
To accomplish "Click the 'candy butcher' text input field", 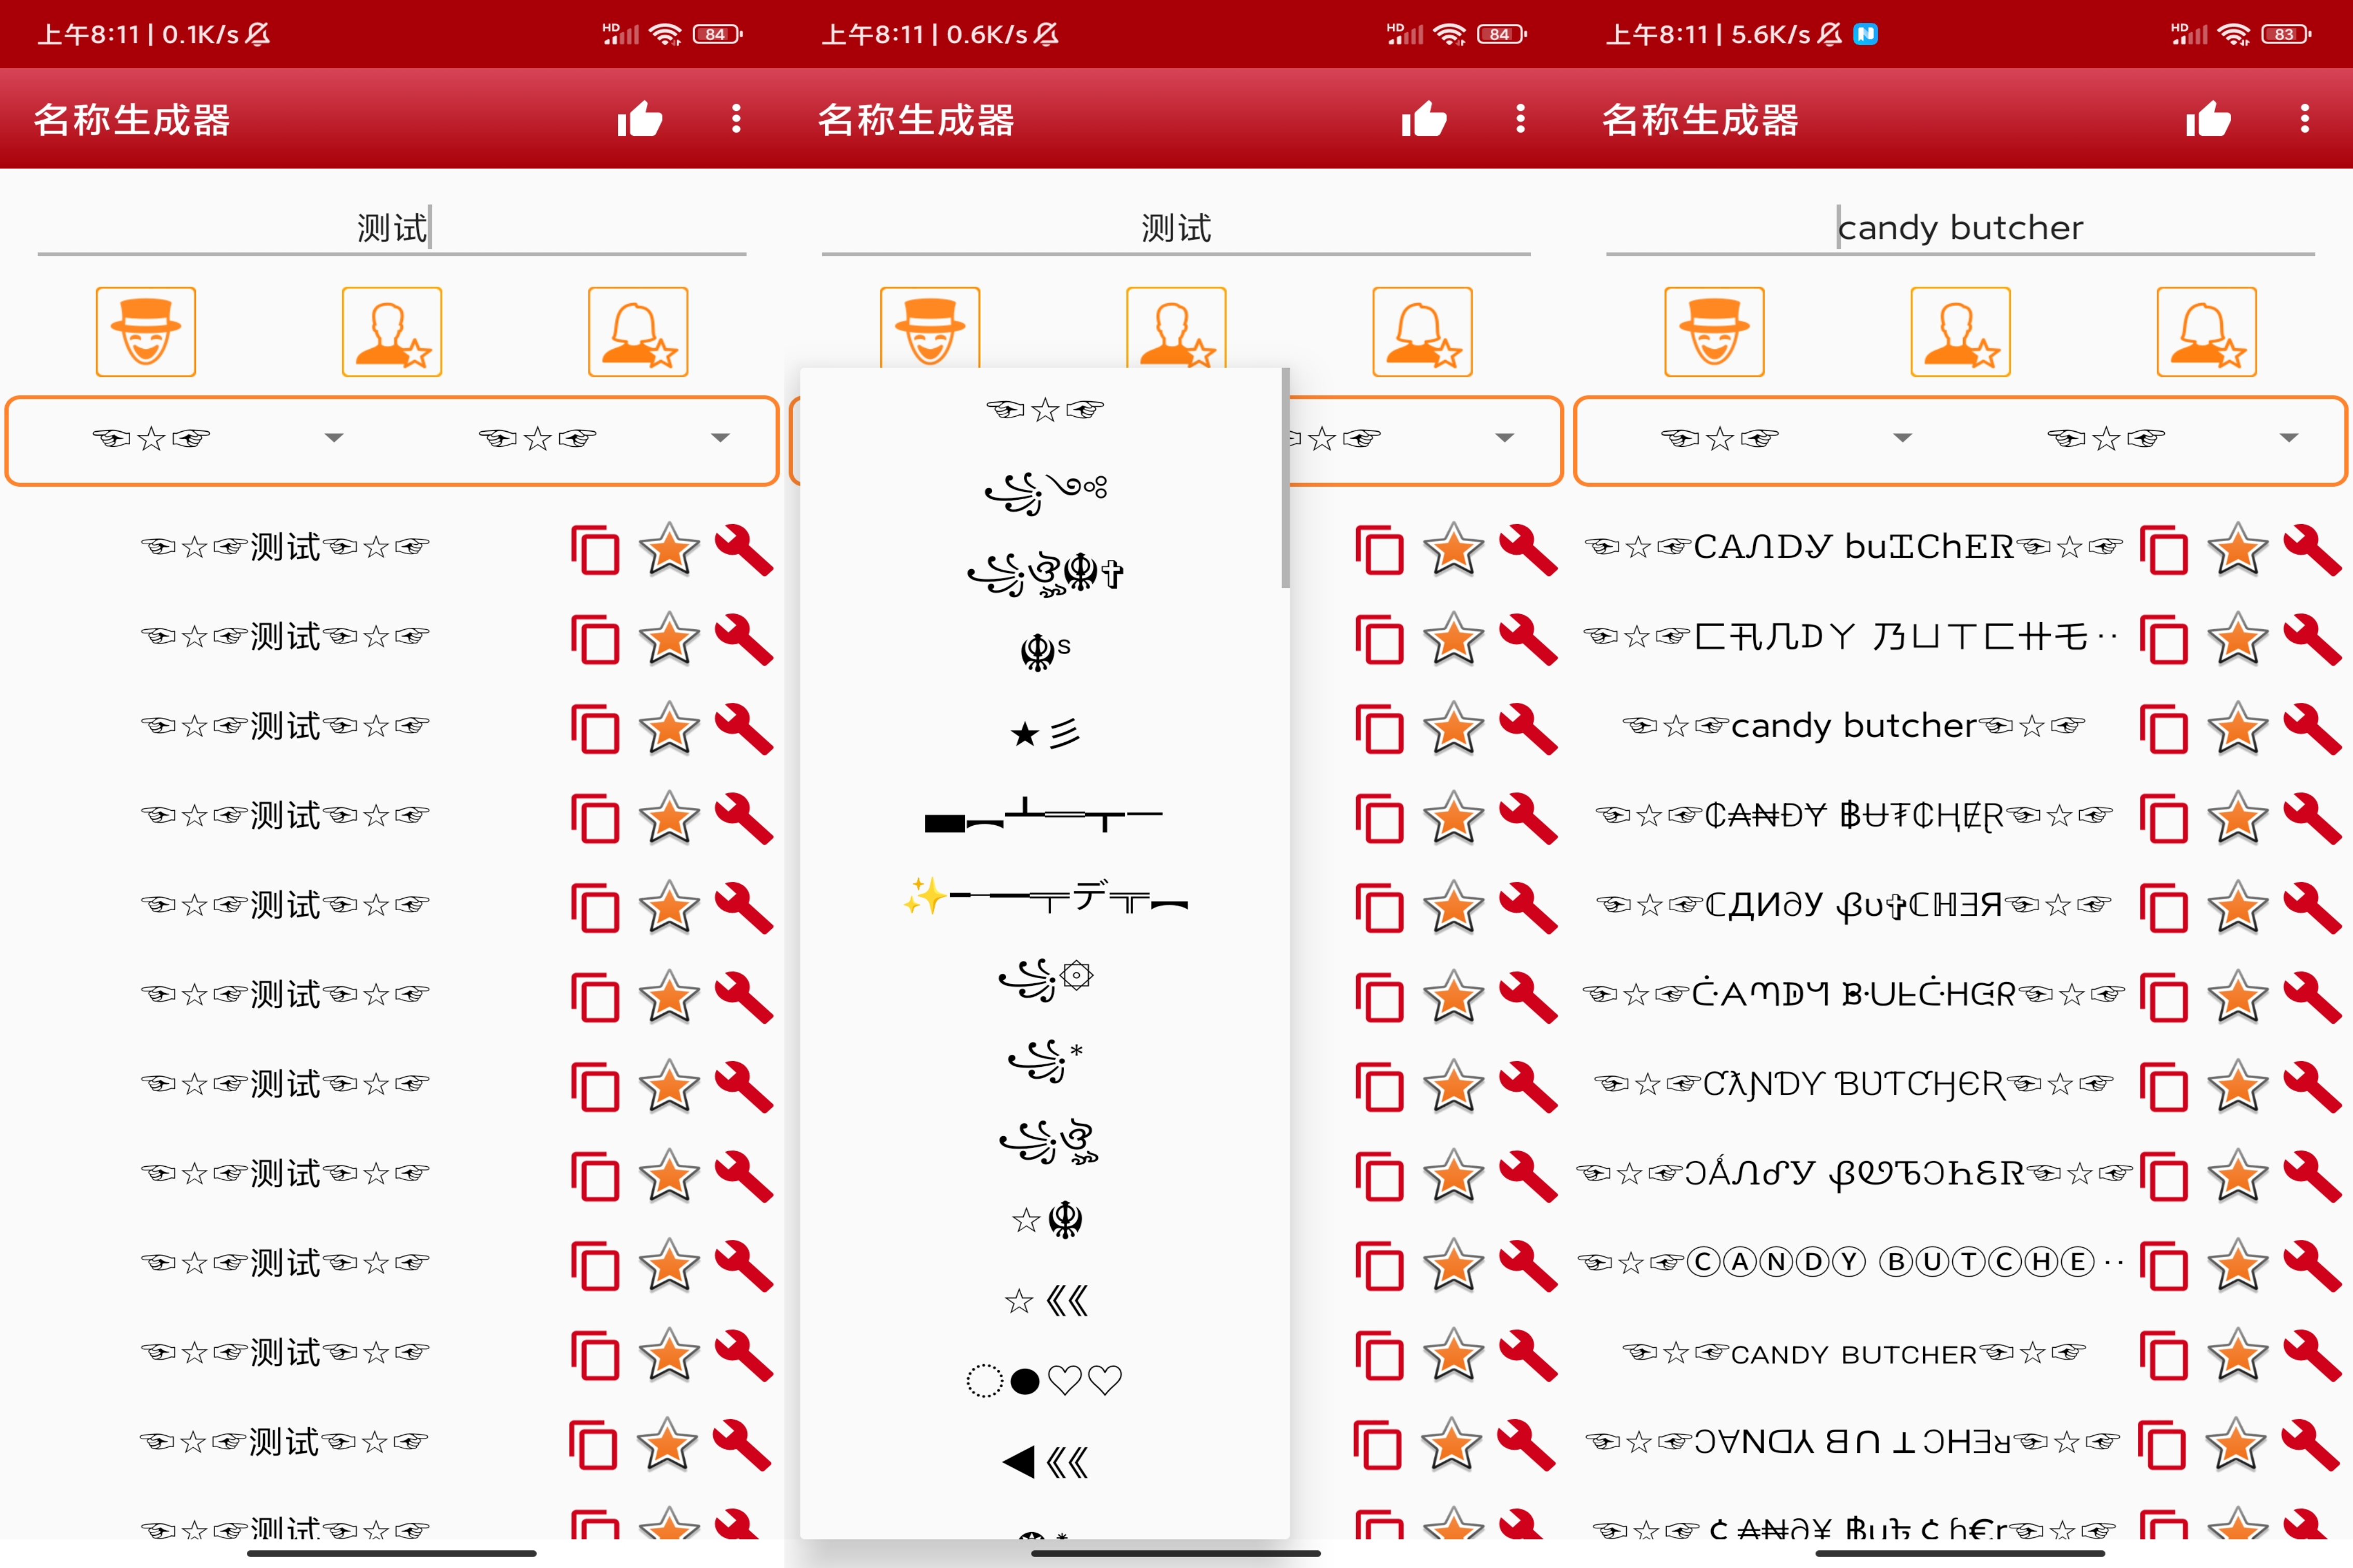I will pos(1960,228).
